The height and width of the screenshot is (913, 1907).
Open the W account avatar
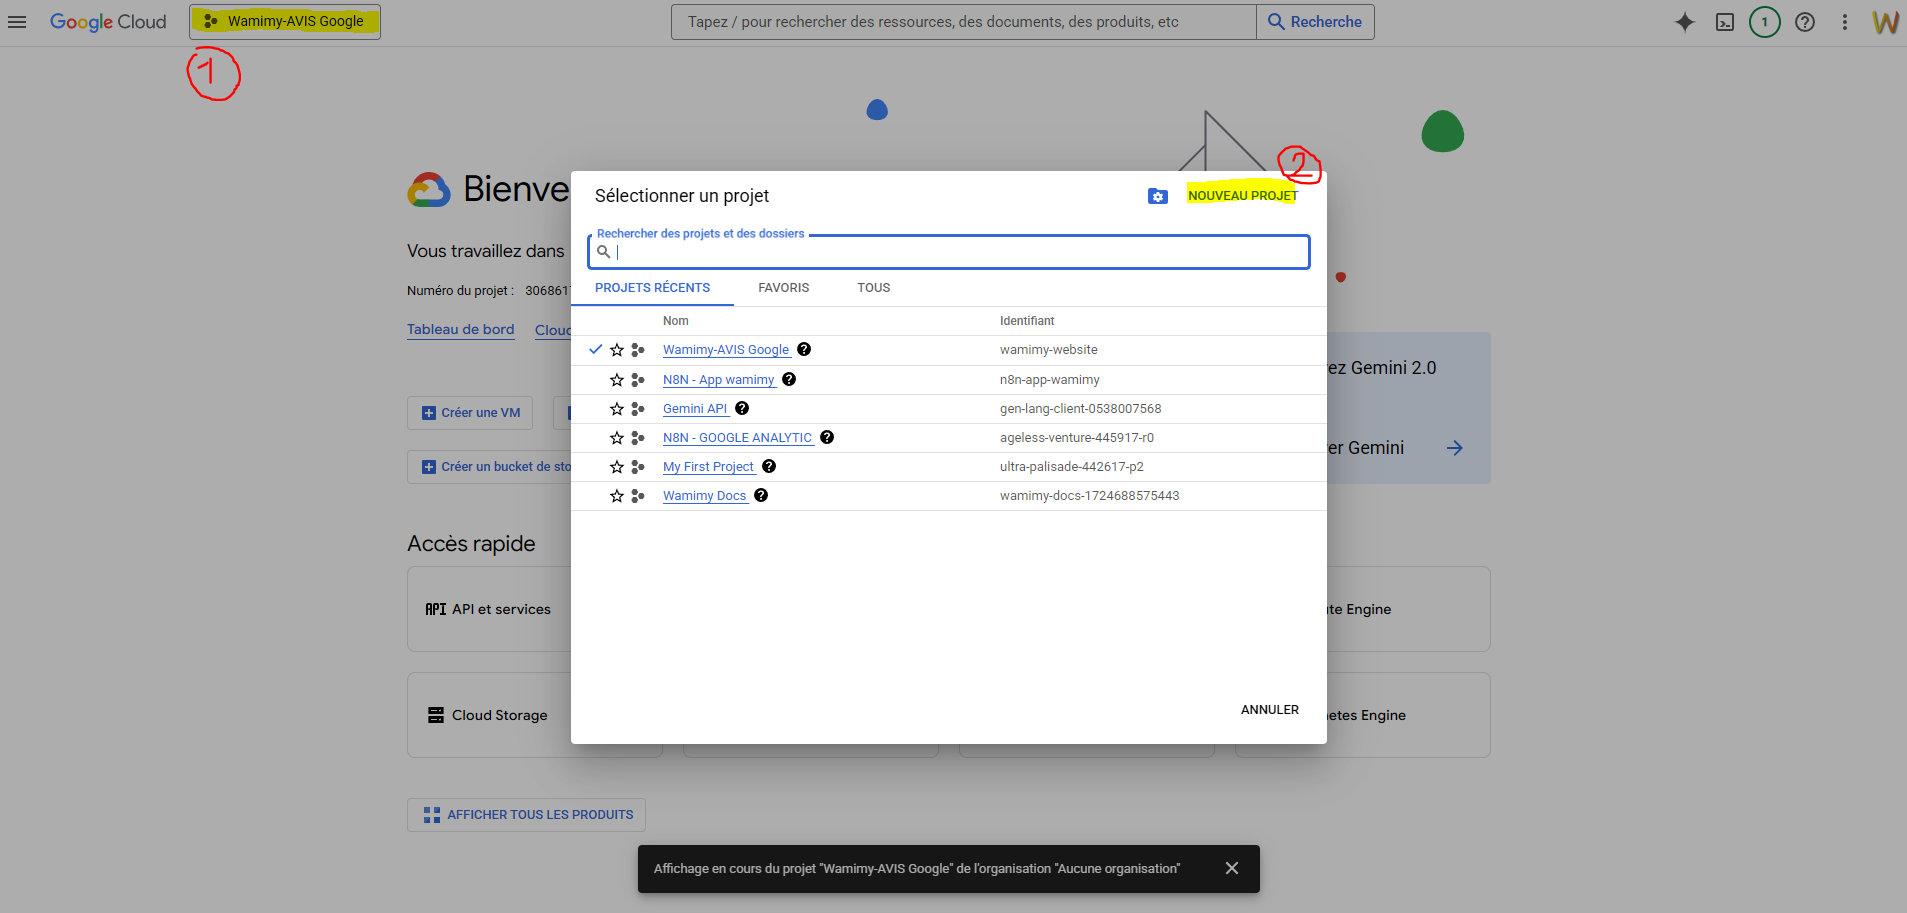(x=1885, y=22)
